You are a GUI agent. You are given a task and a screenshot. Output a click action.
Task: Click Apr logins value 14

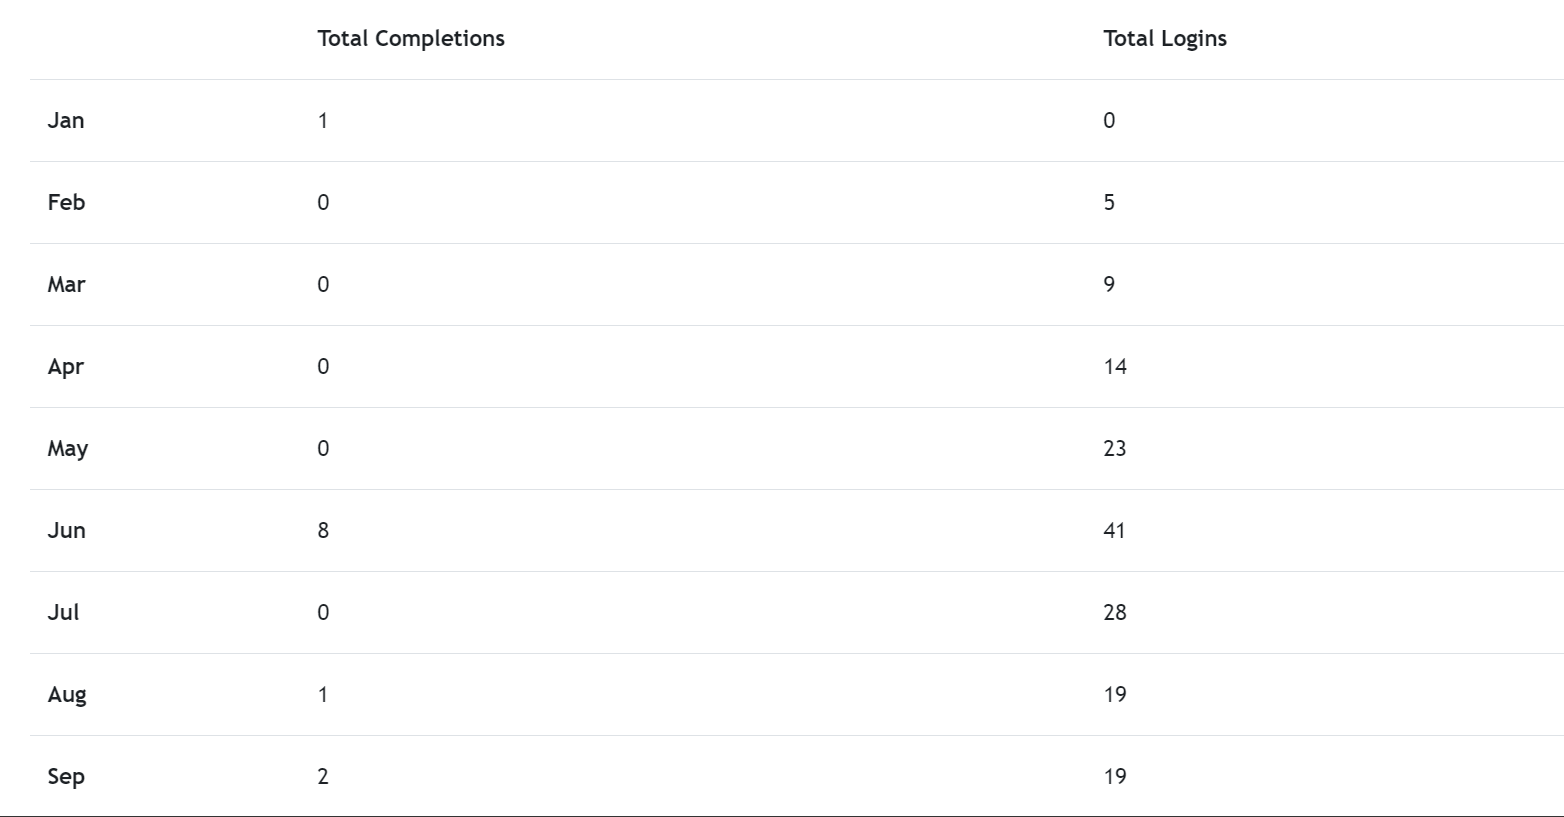coord(1115,366)
